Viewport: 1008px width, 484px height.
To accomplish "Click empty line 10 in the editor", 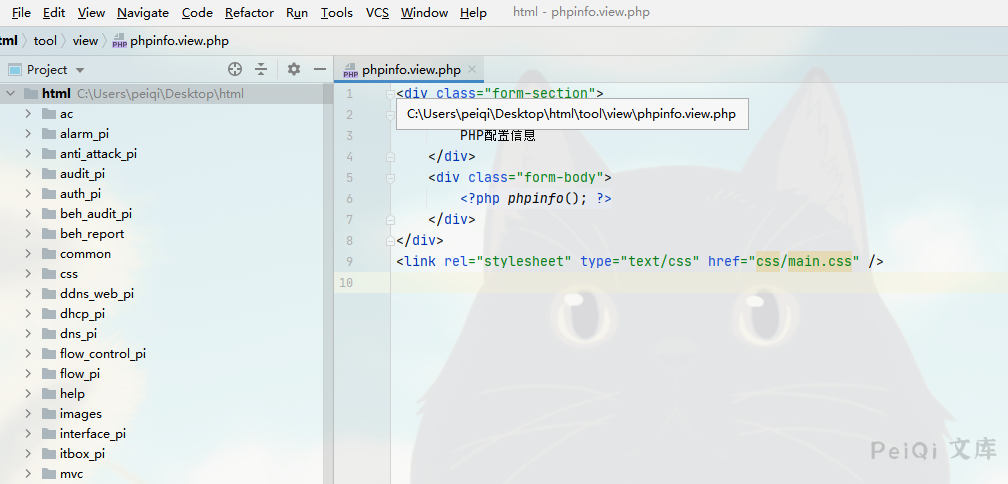I will [600, 283].
